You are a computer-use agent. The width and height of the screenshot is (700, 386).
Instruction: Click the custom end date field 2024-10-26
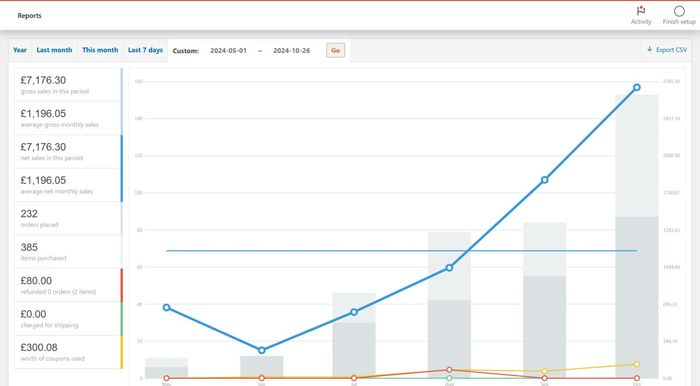click(x=292, y=51)
